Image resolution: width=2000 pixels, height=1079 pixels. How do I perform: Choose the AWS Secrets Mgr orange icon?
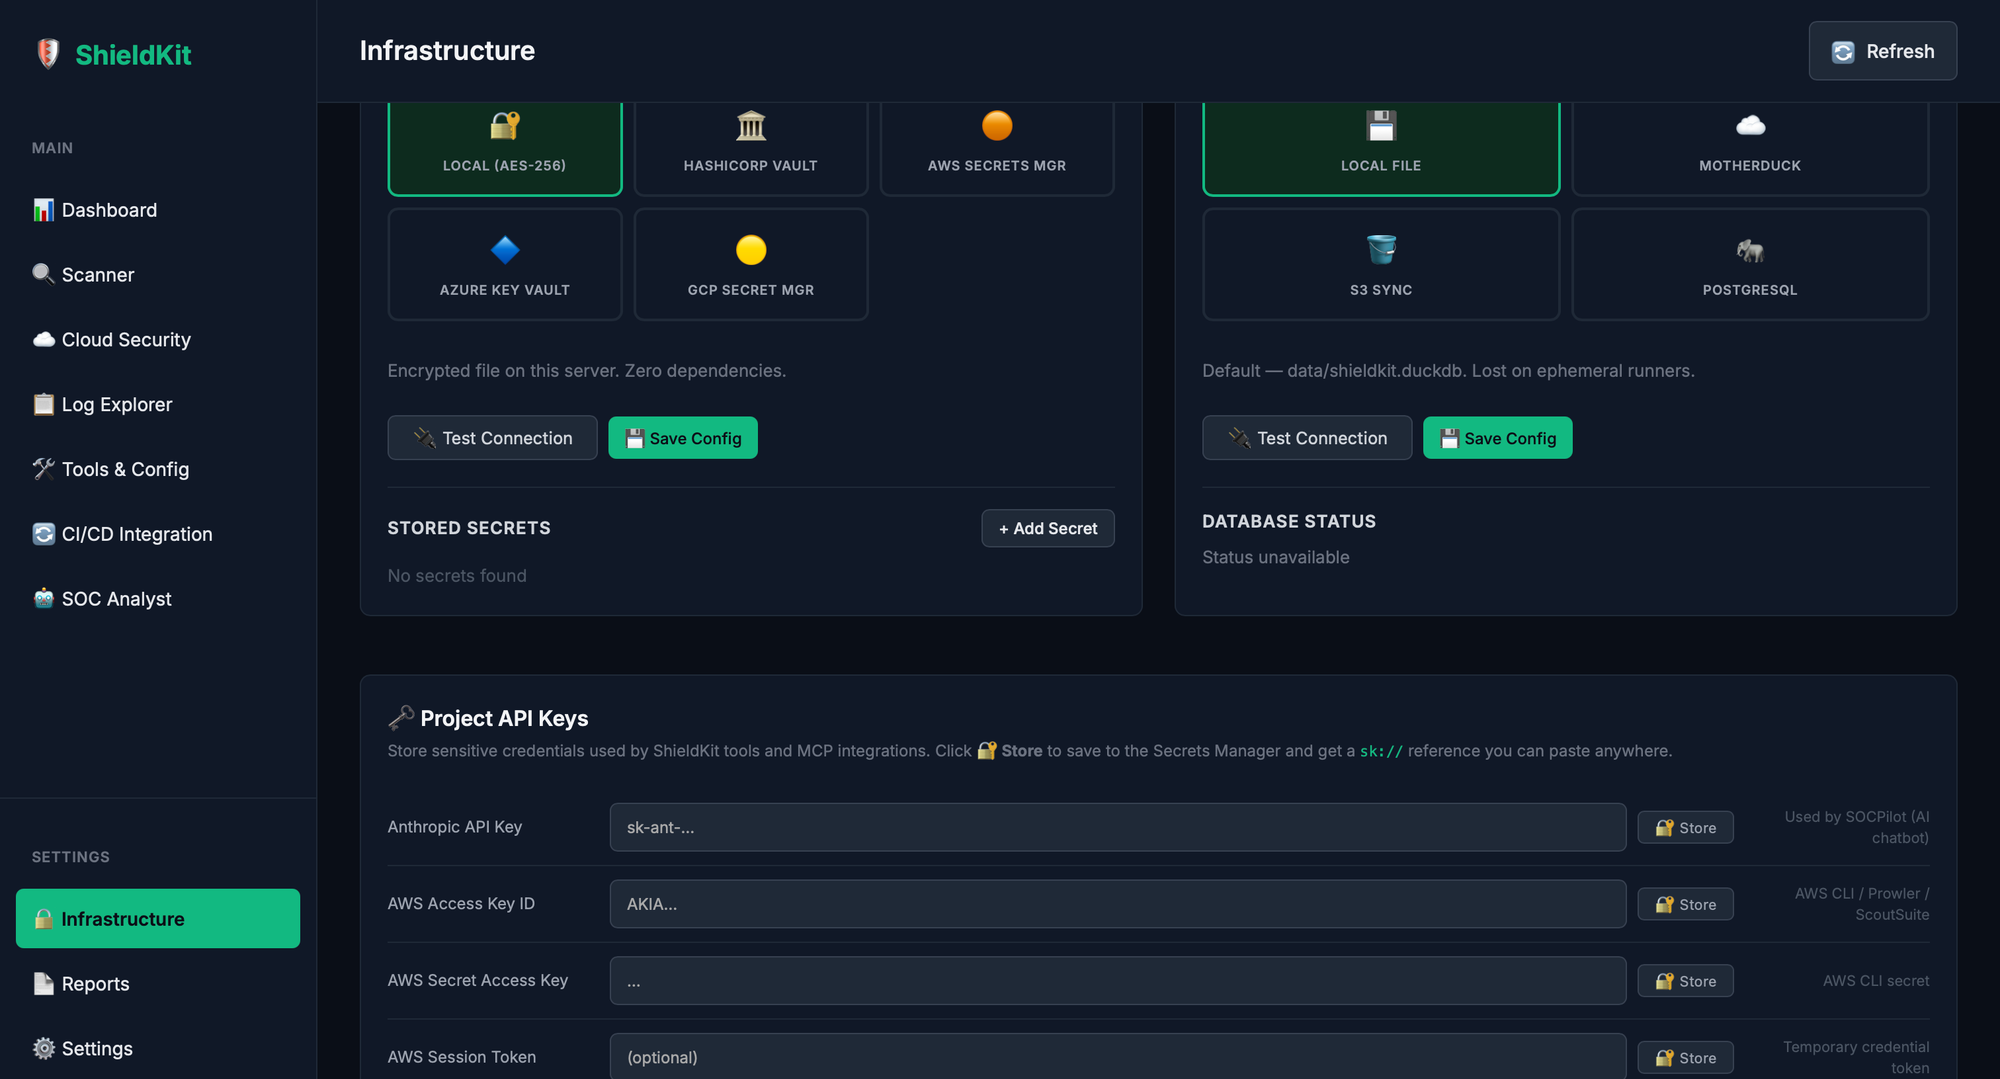[x=996, y=126]
